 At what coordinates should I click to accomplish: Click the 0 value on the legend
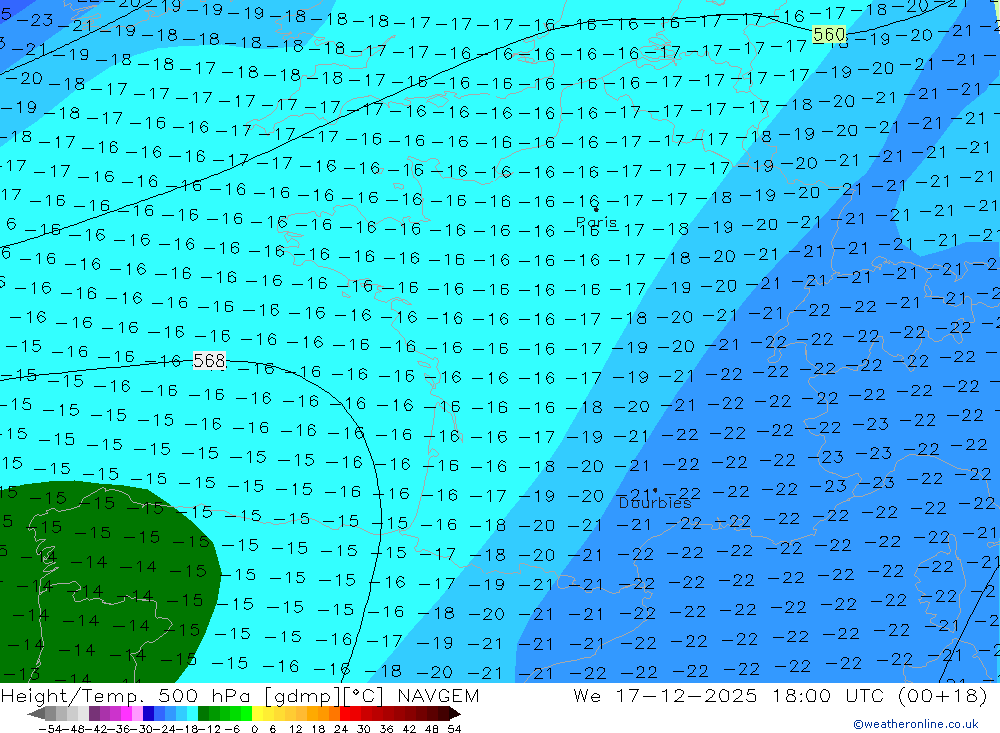click(254, 729)
